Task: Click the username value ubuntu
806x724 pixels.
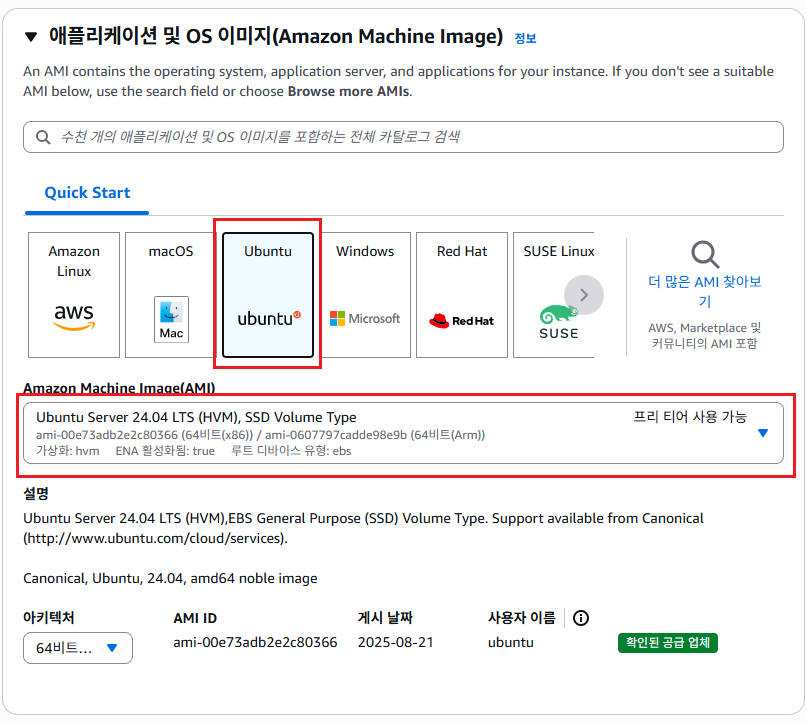Action: [x=510, y=643]
